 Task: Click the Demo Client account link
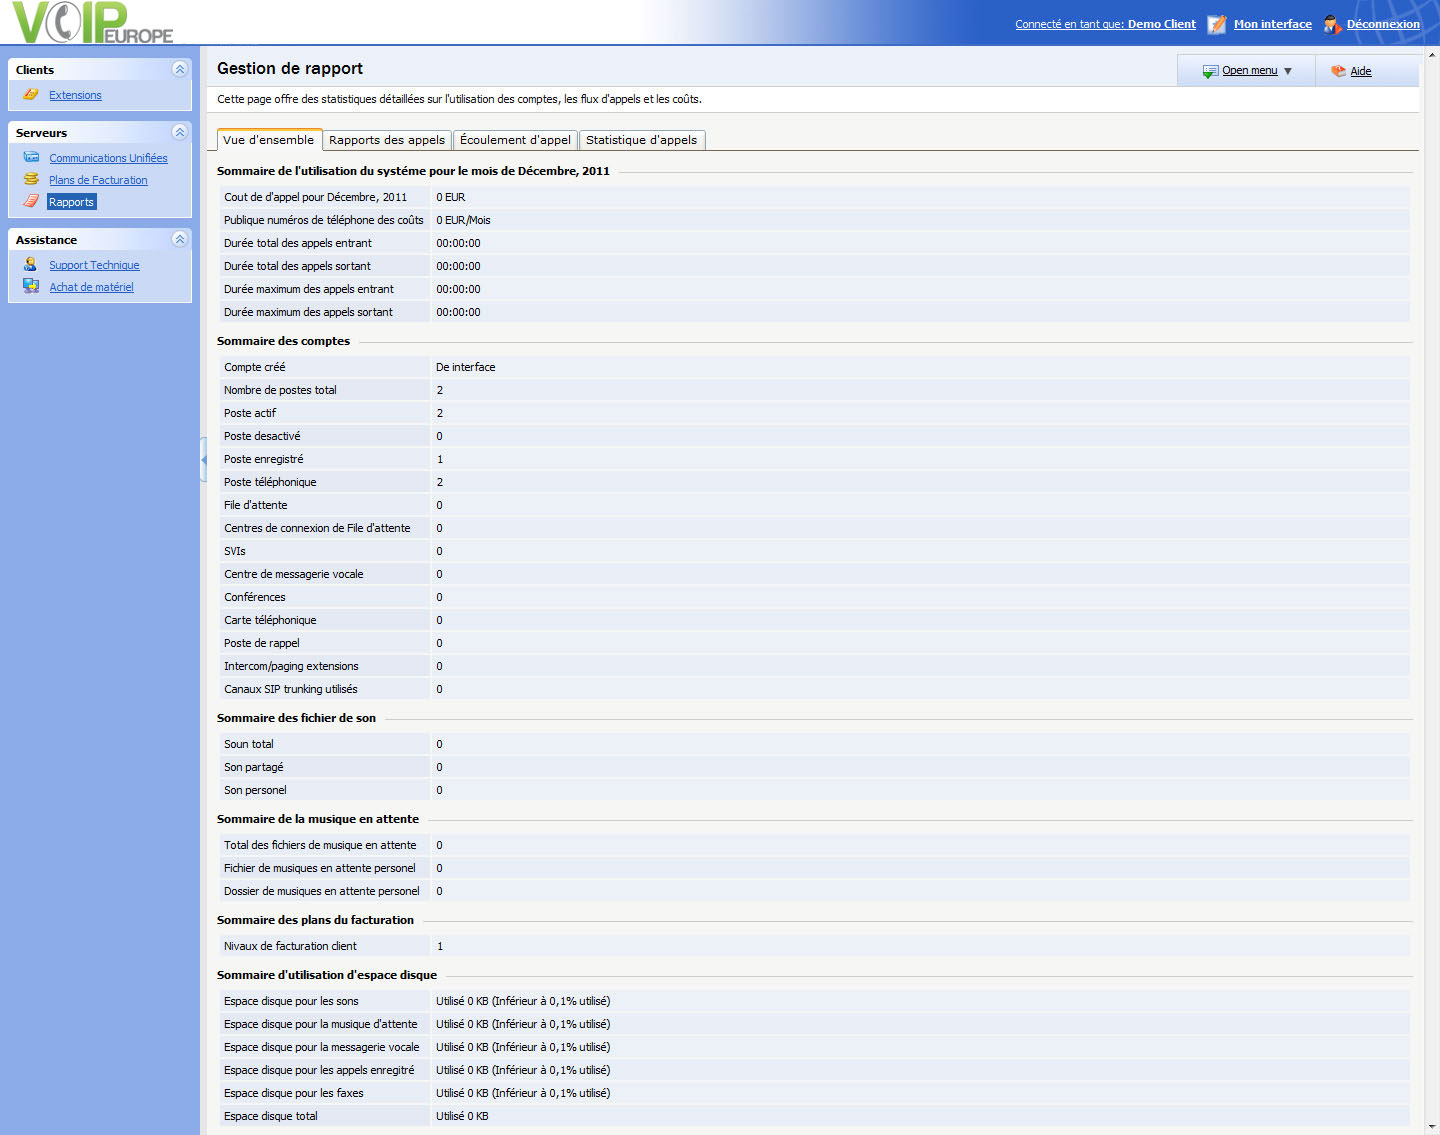1161,24
